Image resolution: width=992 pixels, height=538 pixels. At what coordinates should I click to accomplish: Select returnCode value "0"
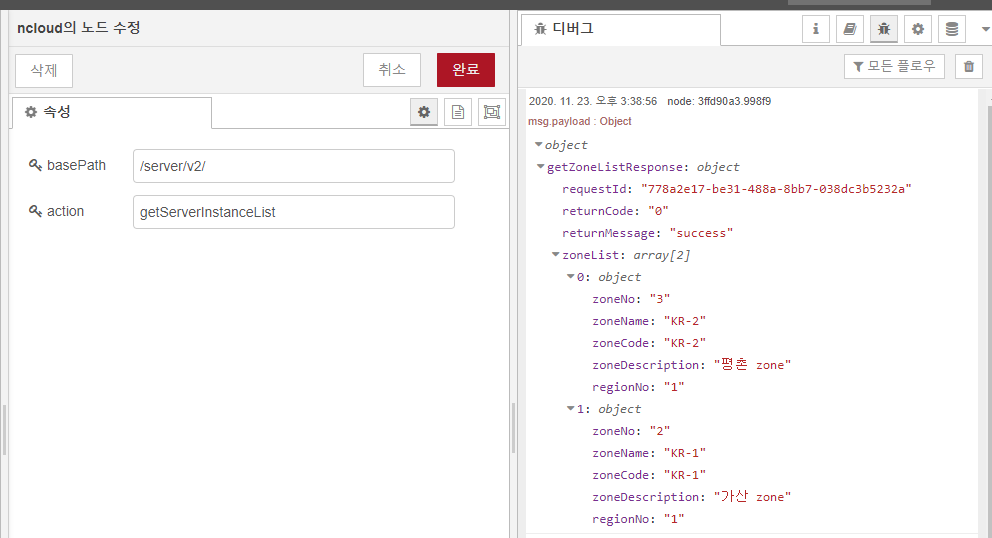pyautogui.click(x=658, y=211)
